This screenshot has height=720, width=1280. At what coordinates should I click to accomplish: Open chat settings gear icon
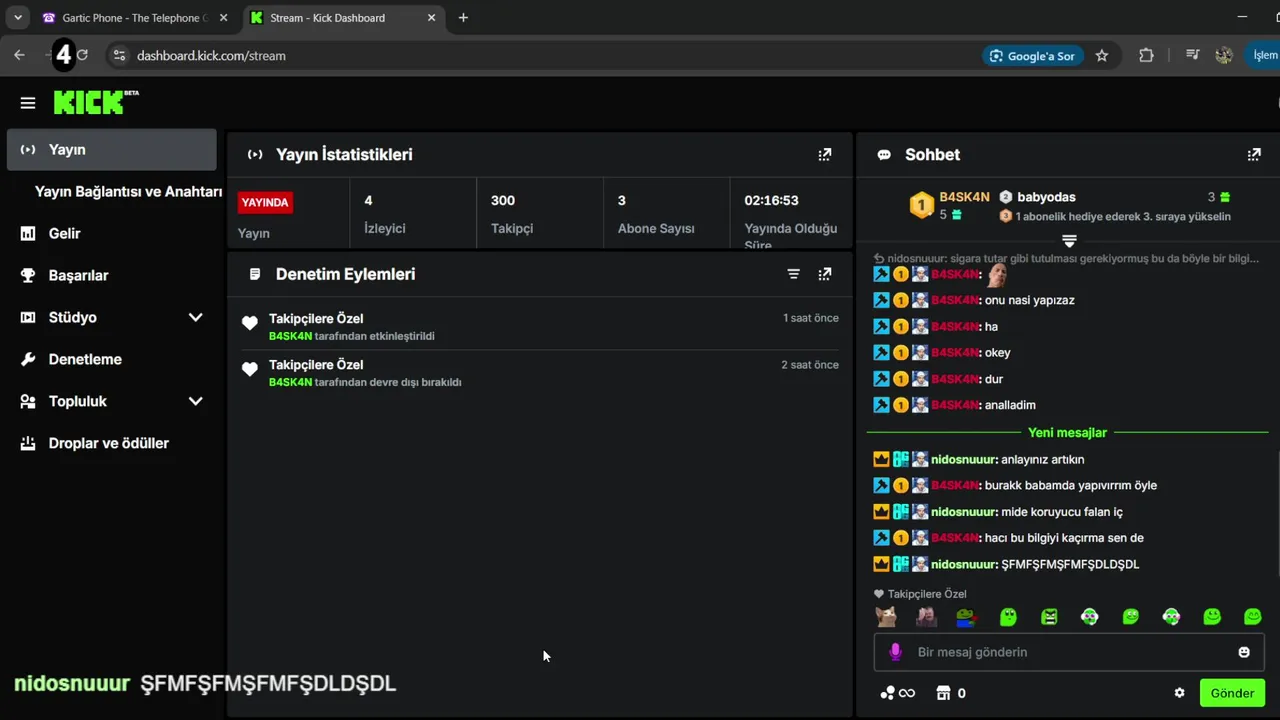(x=1179, y=693)
